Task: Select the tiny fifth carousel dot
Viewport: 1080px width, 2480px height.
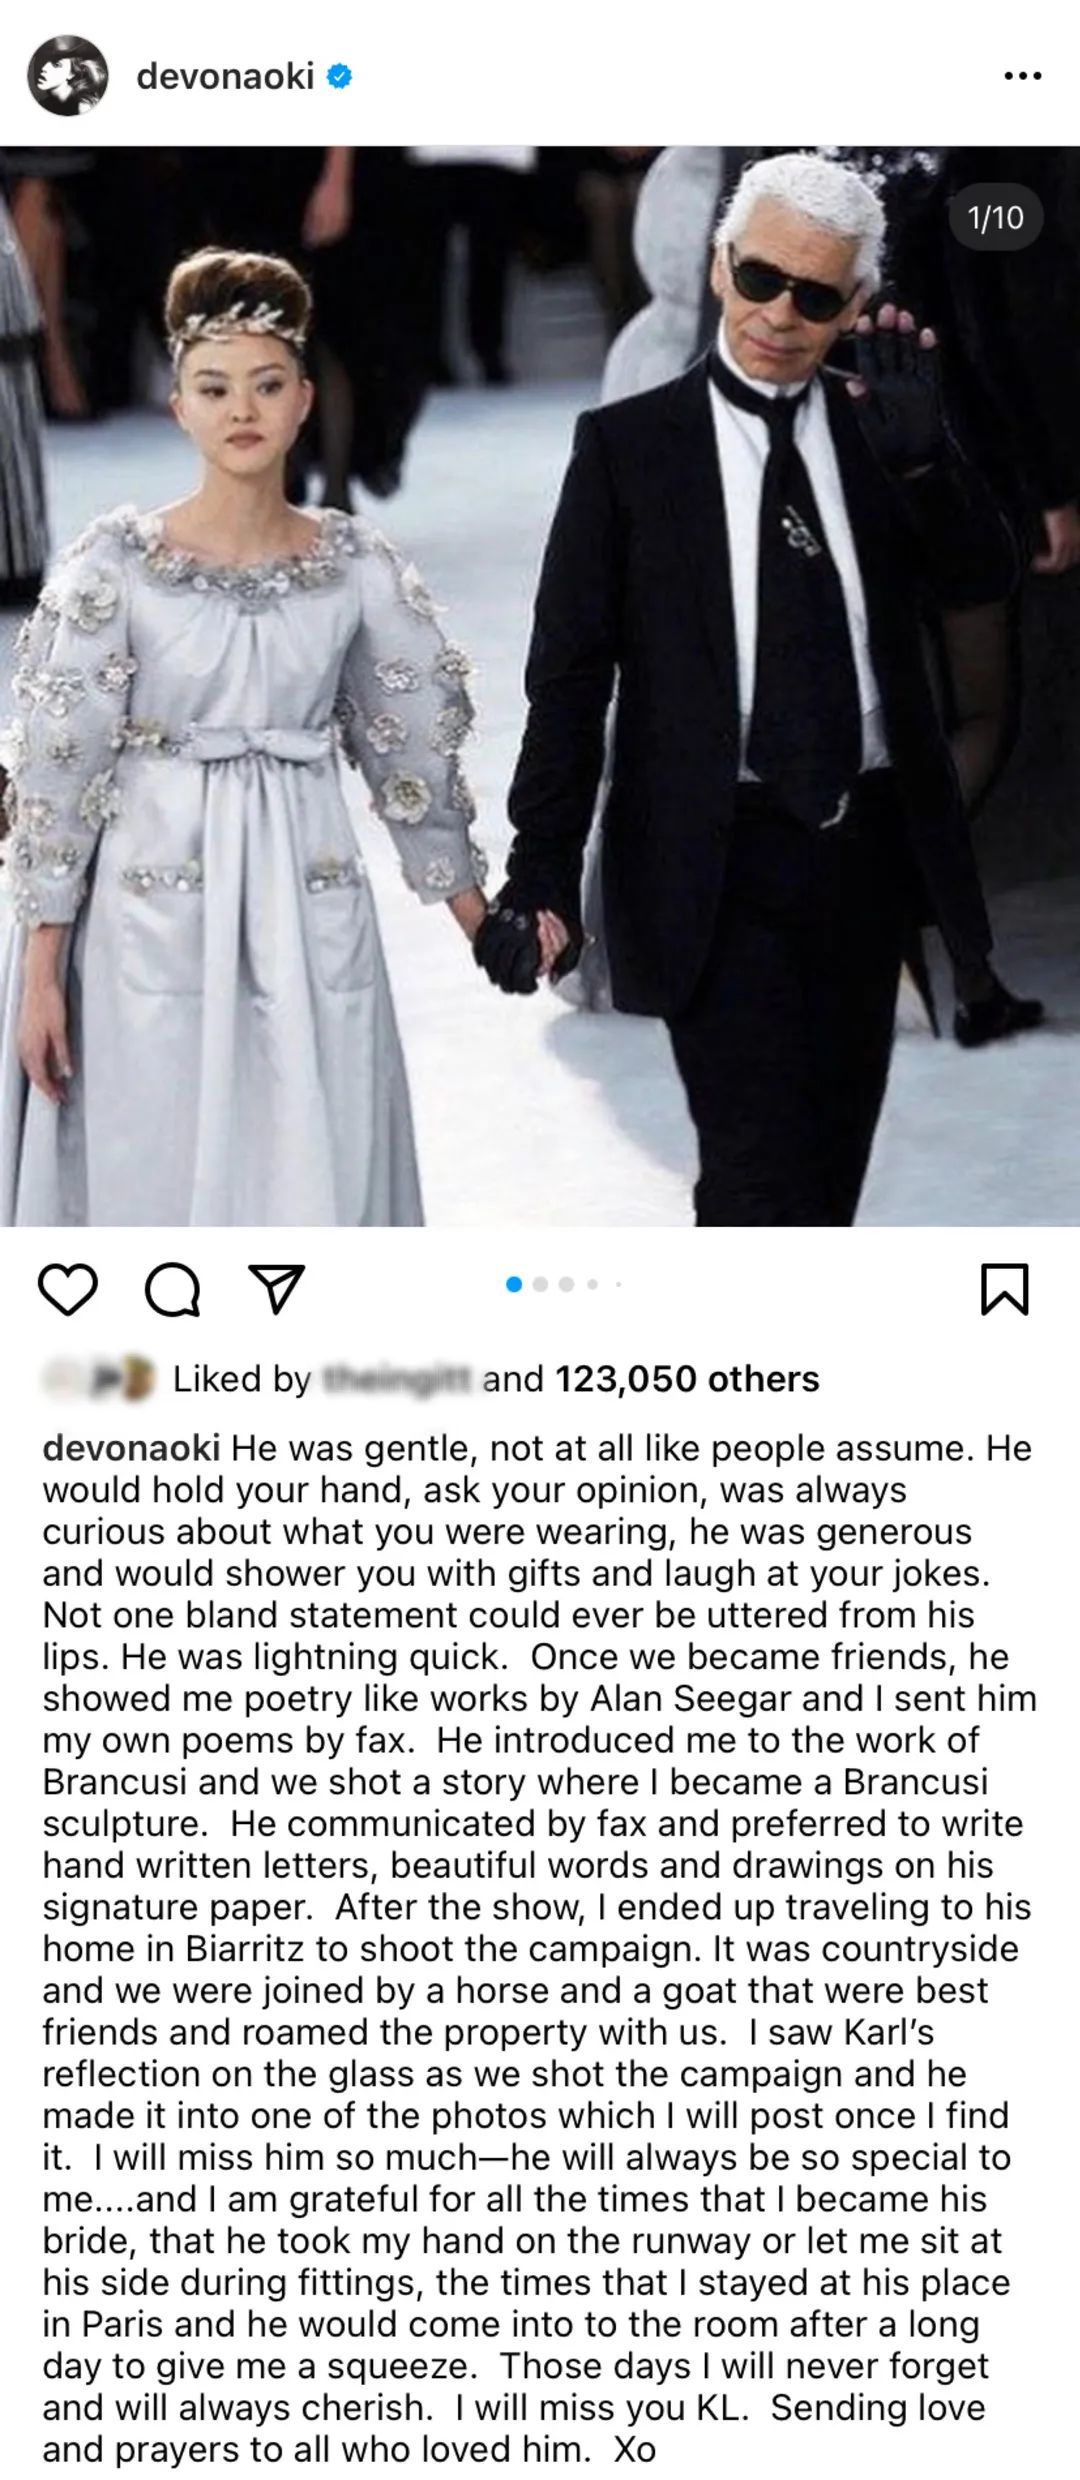Action: (618, 1284)
